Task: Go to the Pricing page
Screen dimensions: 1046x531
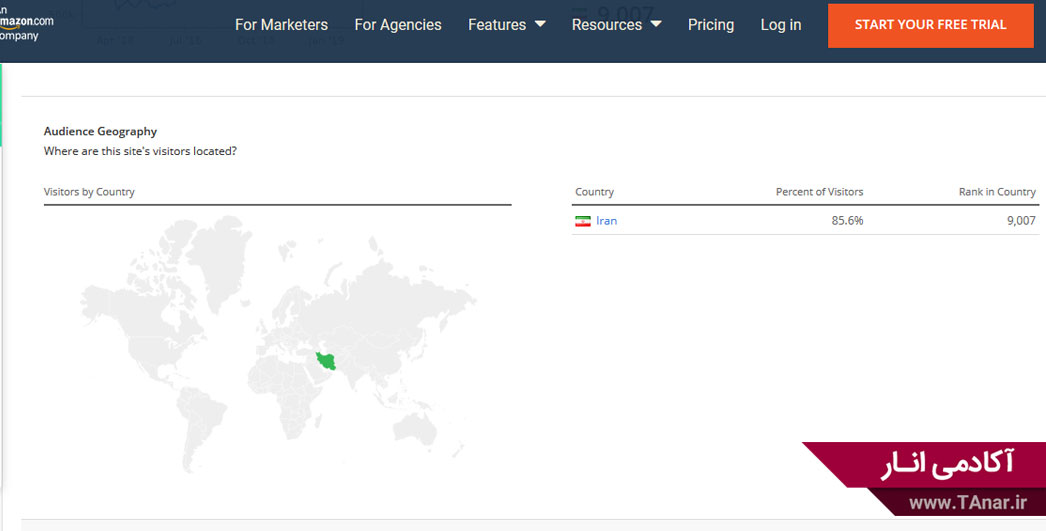Action: pyautogui.click(x=711, y=25)
